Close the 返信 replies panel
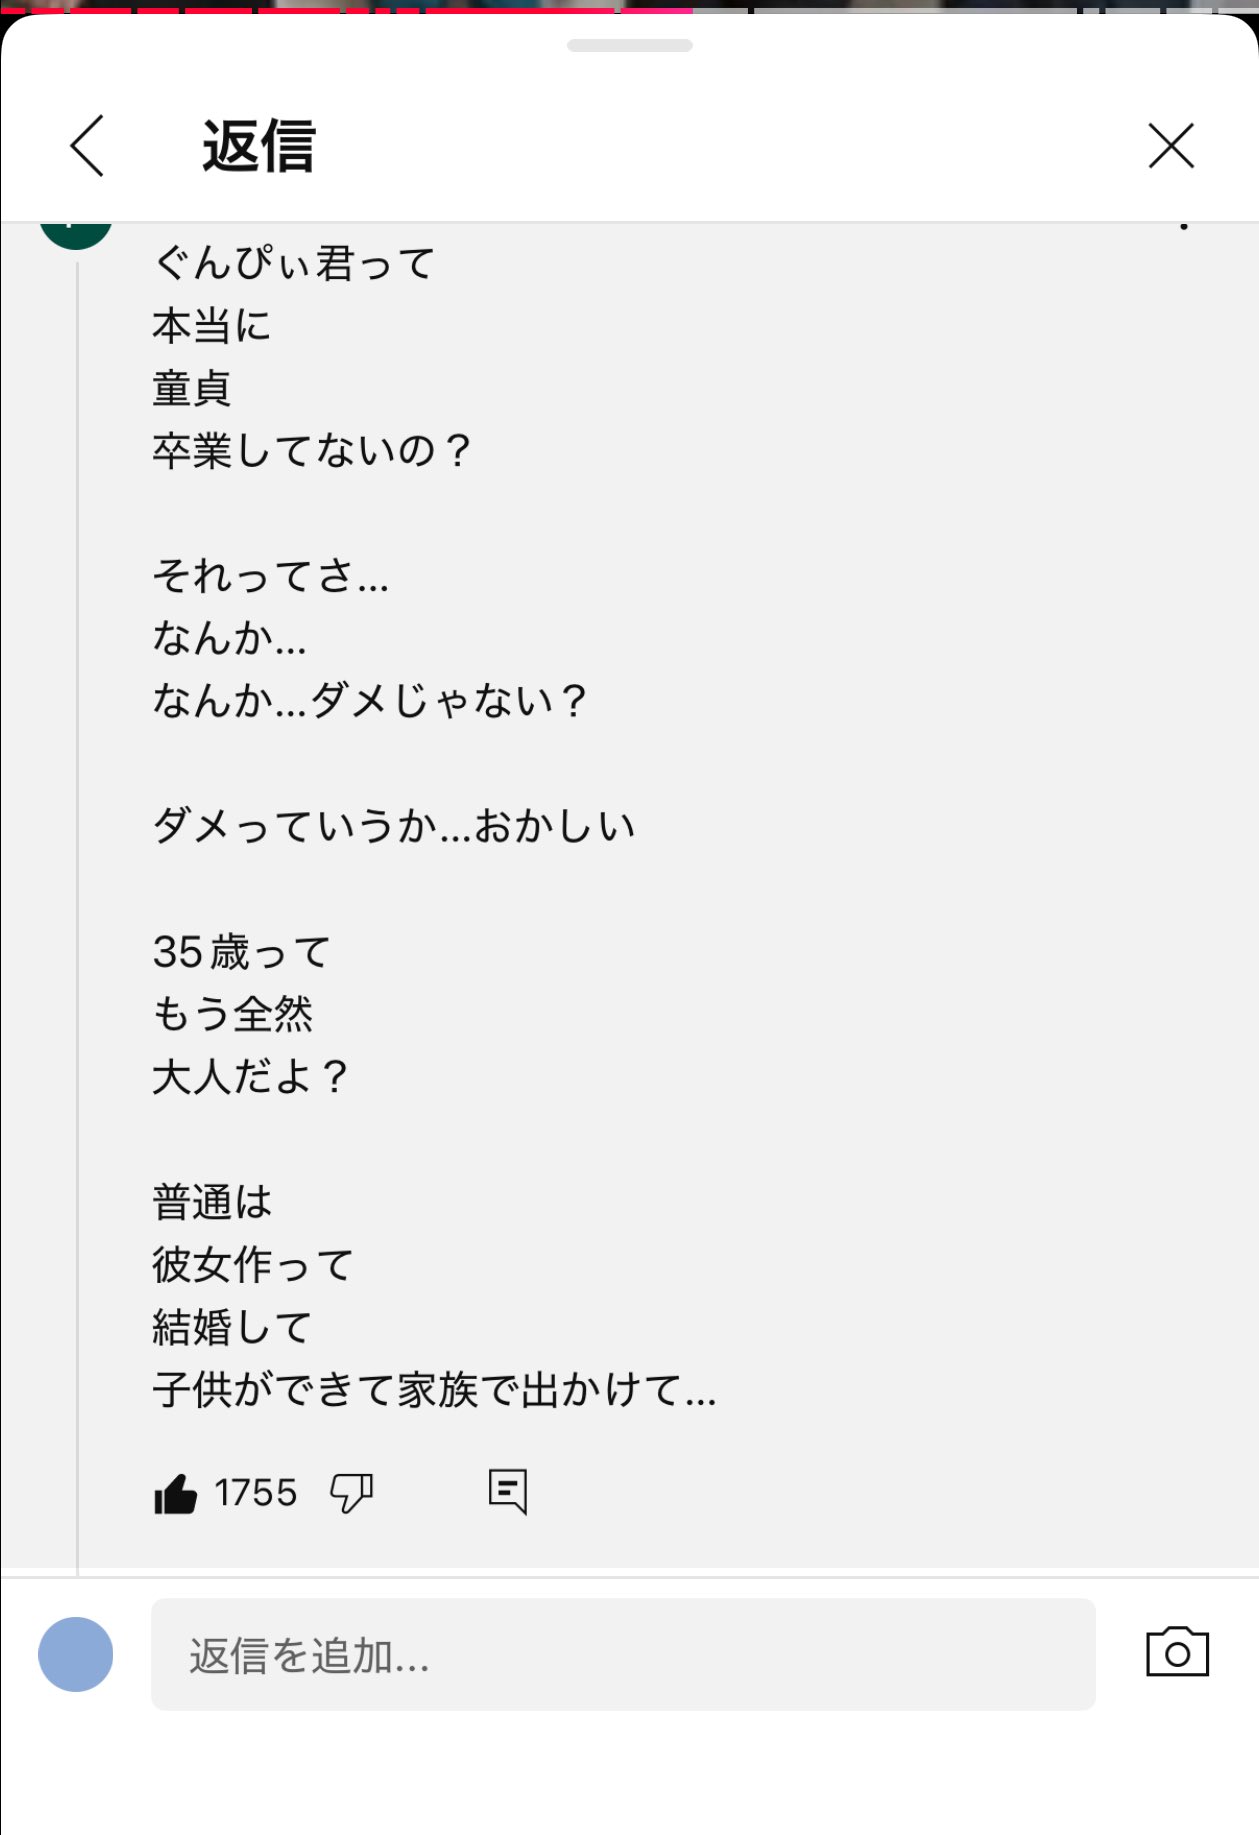This screenshot has height=1835, width=1259. (x=1170, y=146)
